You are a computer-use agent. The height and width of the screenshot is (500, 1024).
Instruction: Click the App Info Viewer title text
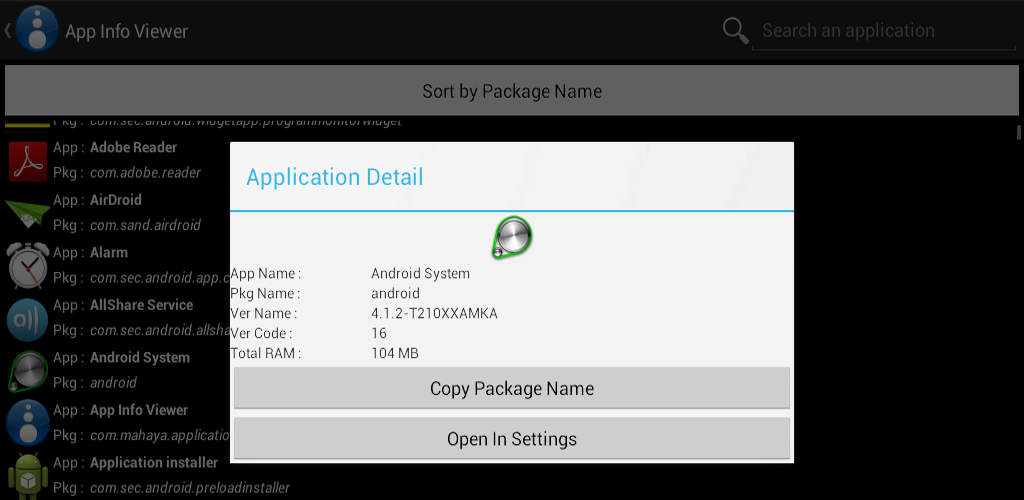point(127,31)
